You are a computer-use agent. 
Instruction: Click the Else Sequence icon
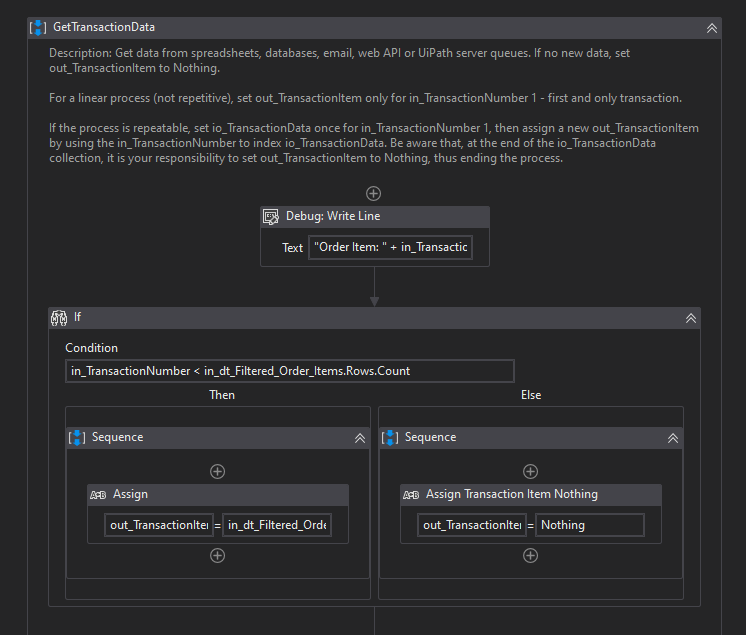(390, 437)
